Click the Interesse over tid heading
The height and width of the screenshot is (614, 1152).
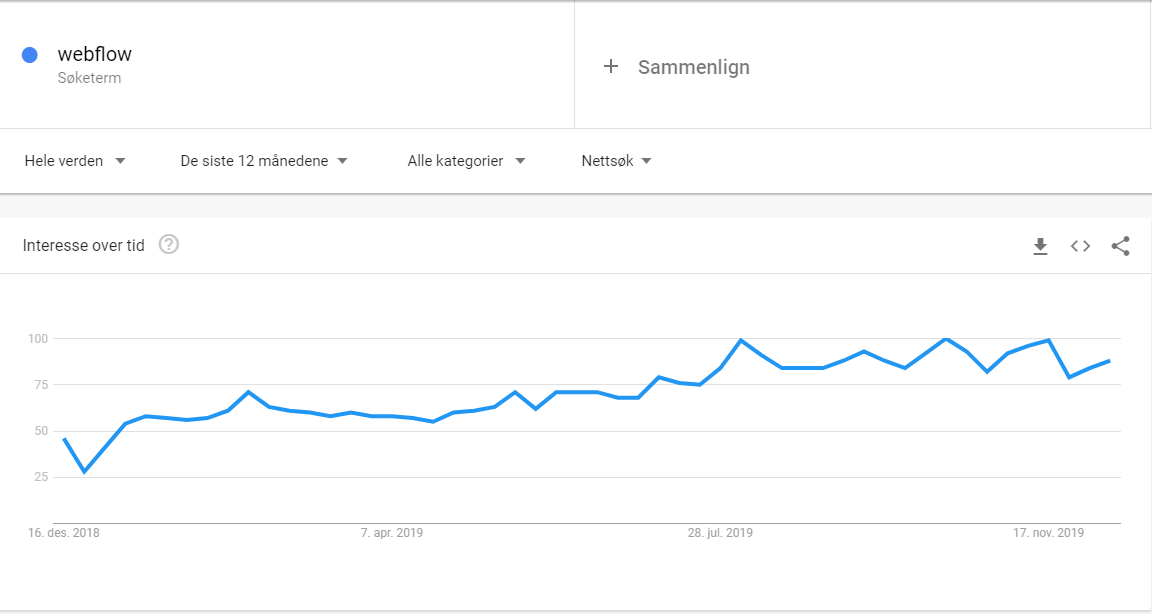click(x=84, y=245)
